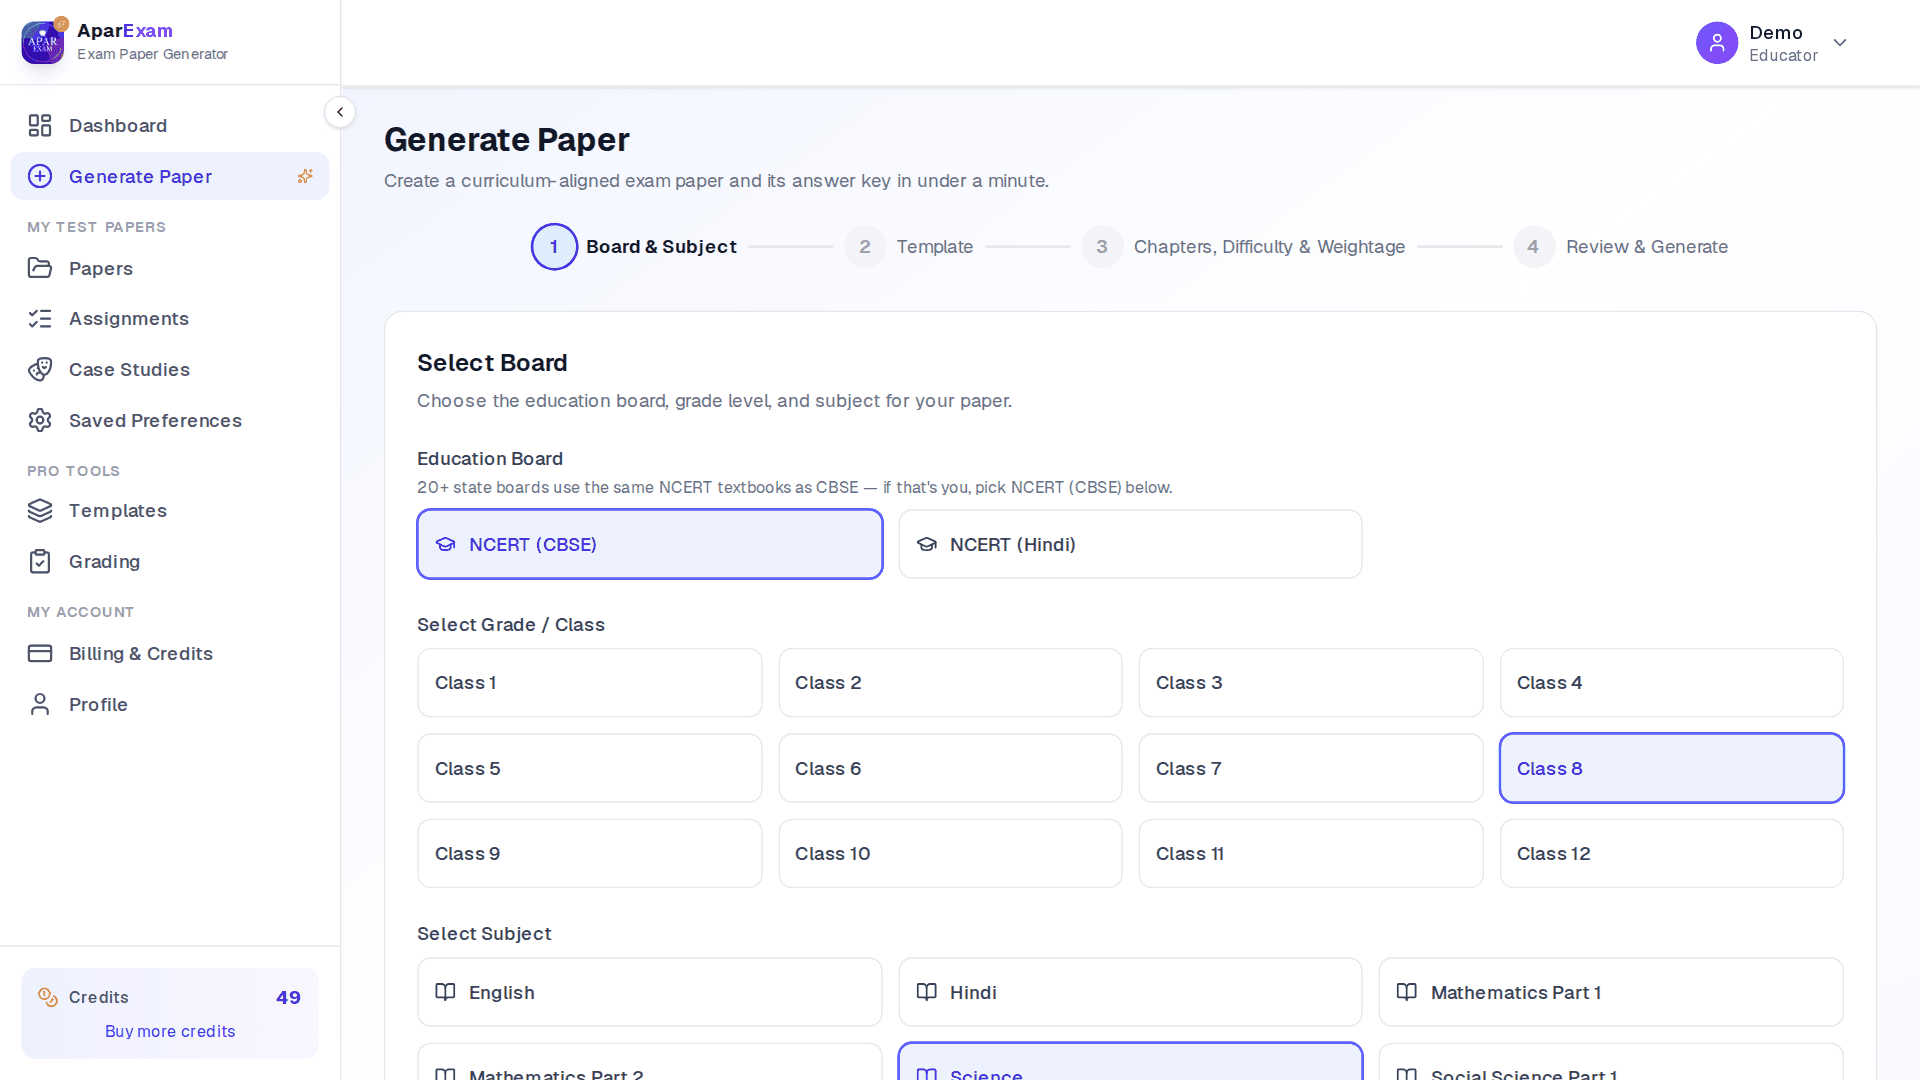
Task: Select Hindi as the subject
Action: click(1130, 992)
